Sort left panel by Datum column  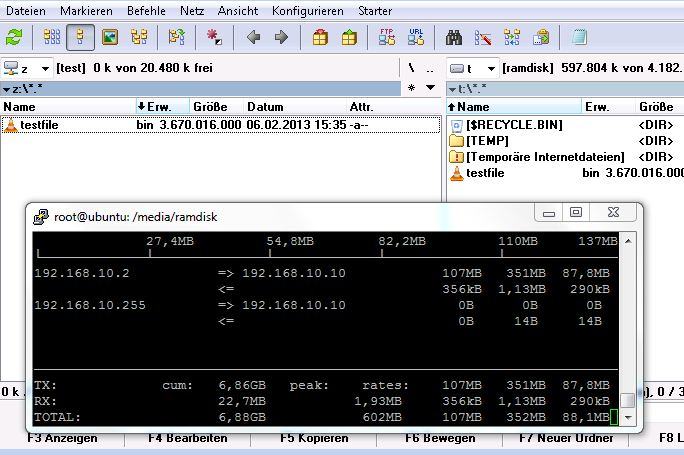pos(295,107)
